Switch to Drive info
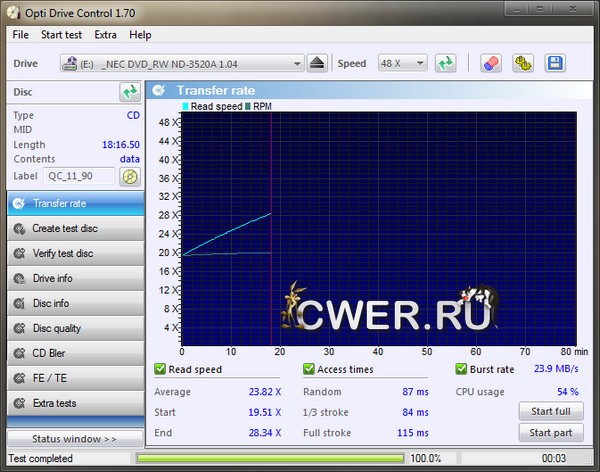The height and width of the screenshot is (472, 600). pos(75,278)
